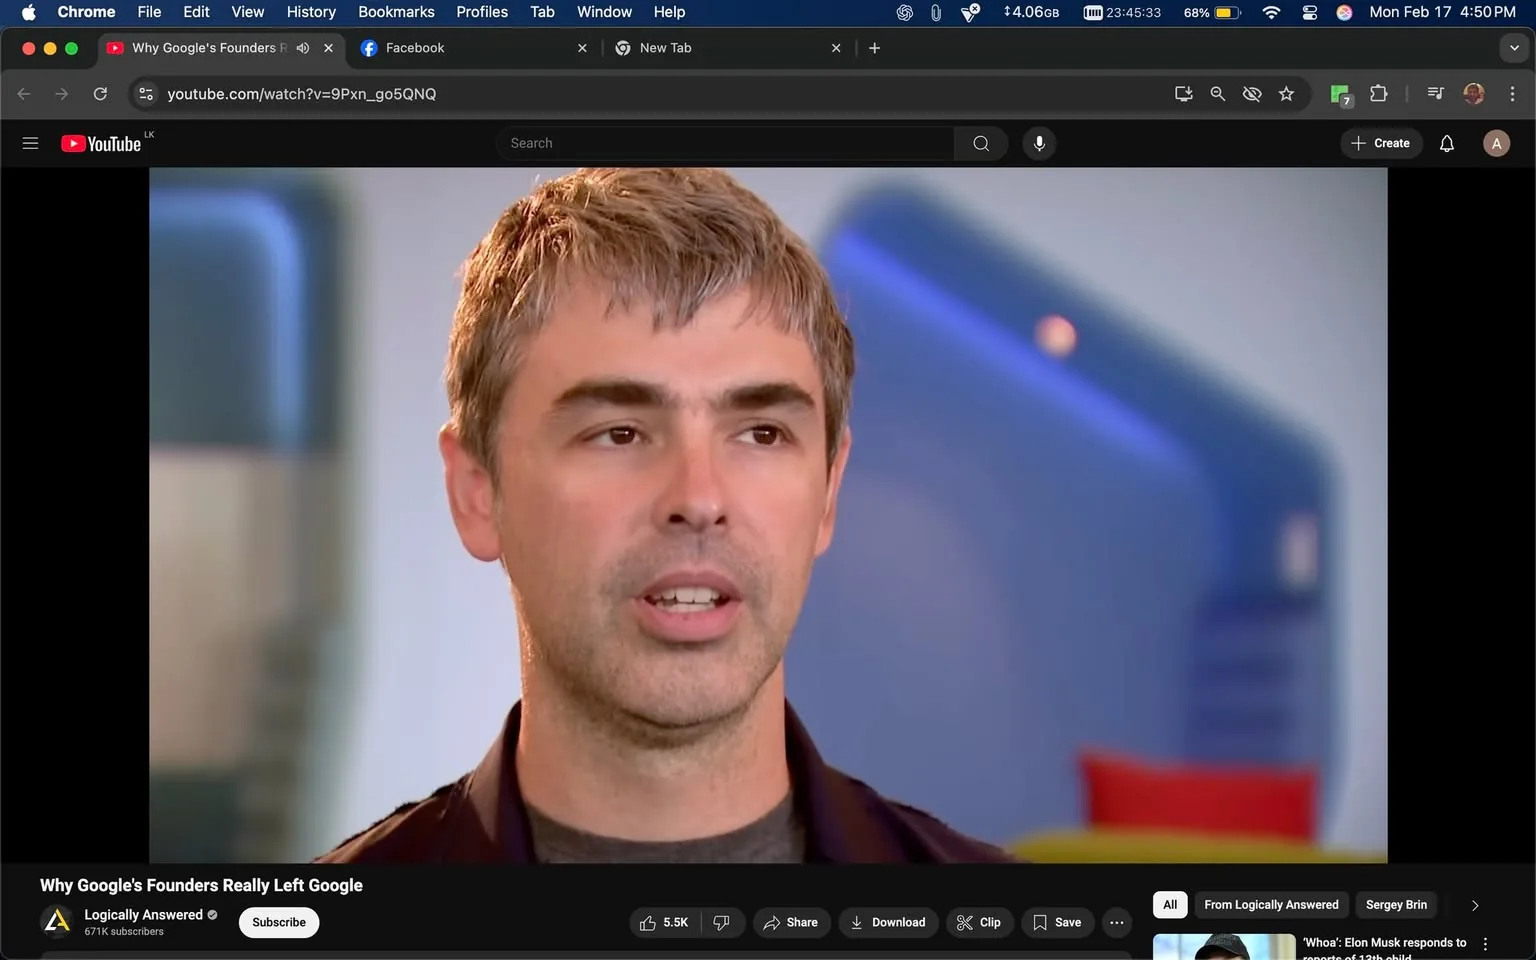Expand the tab search dropdown arrow
Screen dimensions: 1536x960
(1514, 48)
